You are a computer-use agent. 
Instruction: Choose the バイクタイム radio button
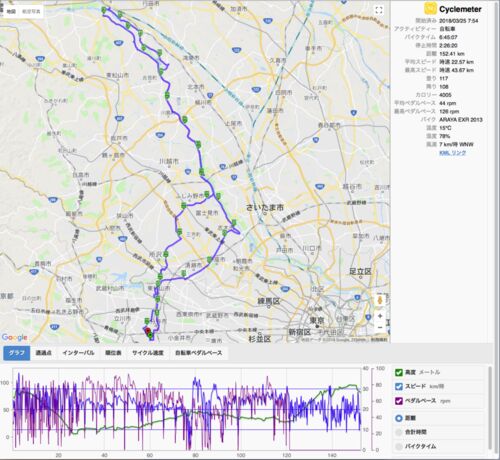pos(399,447)
